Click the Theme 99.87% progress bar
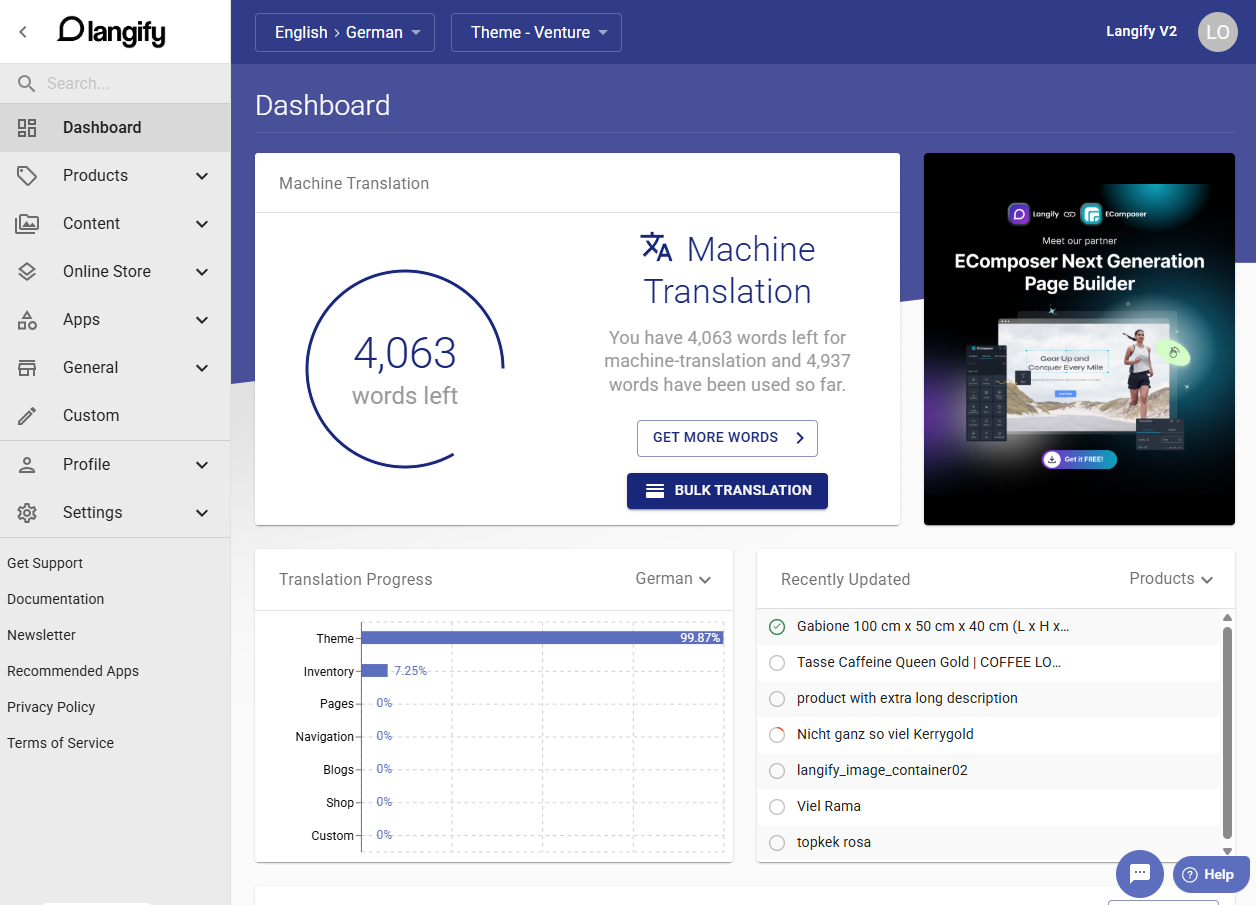 pos(542,638)
